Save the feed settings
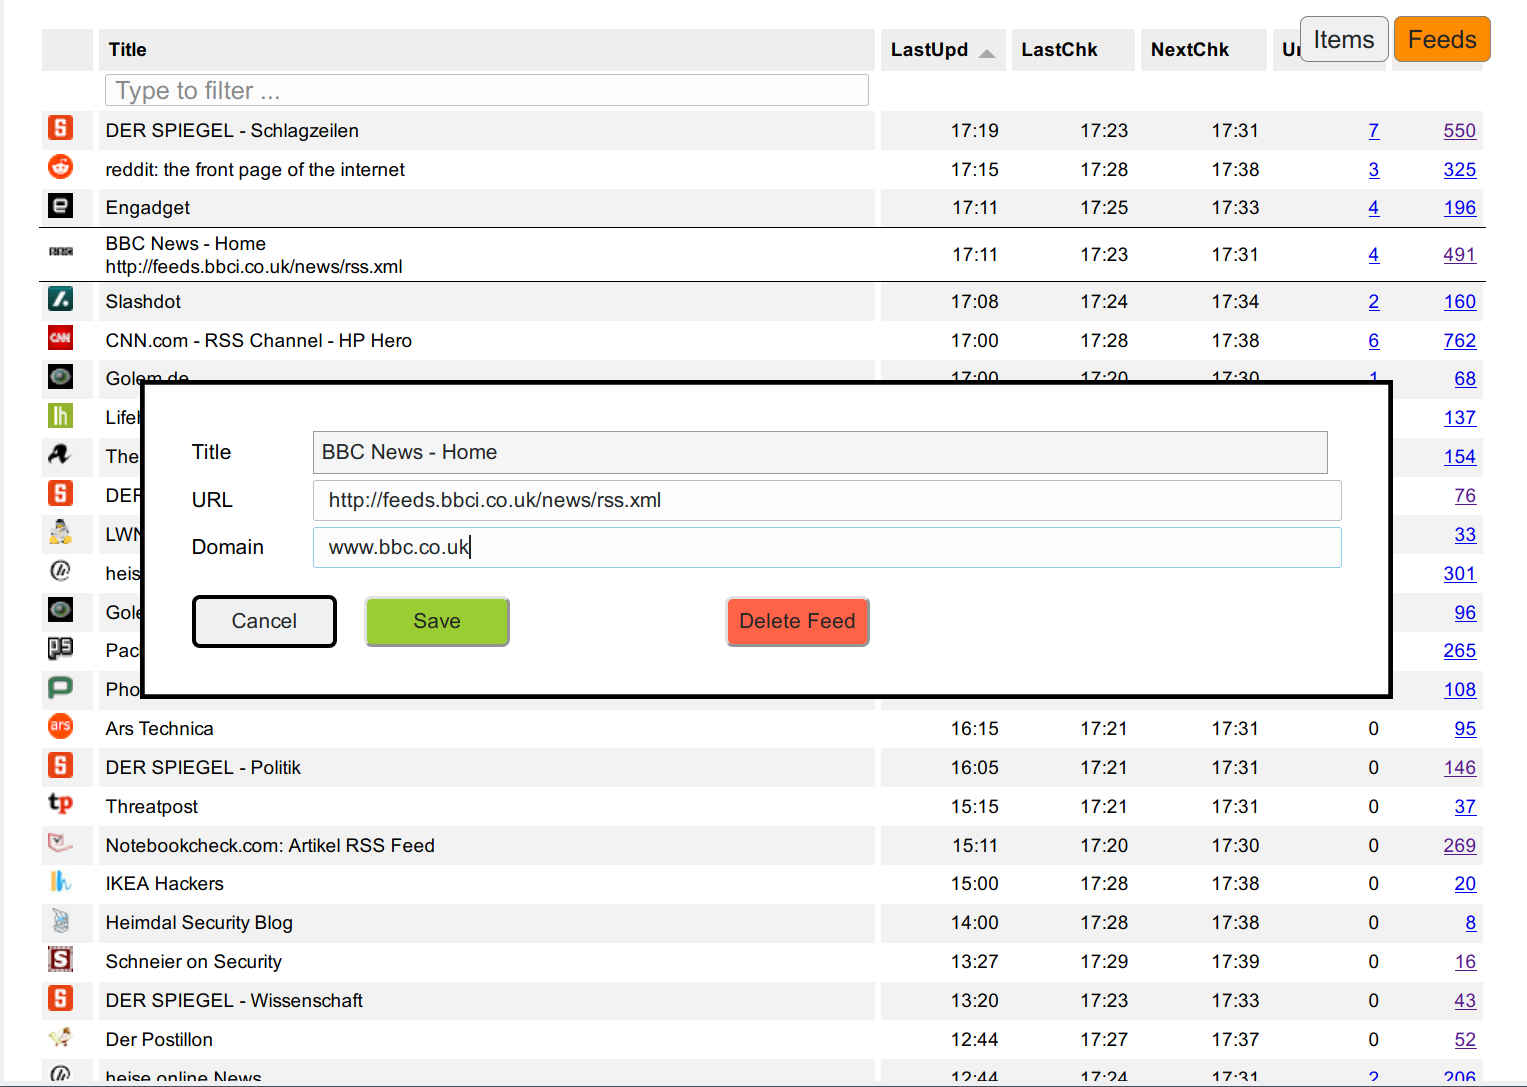 437,621
